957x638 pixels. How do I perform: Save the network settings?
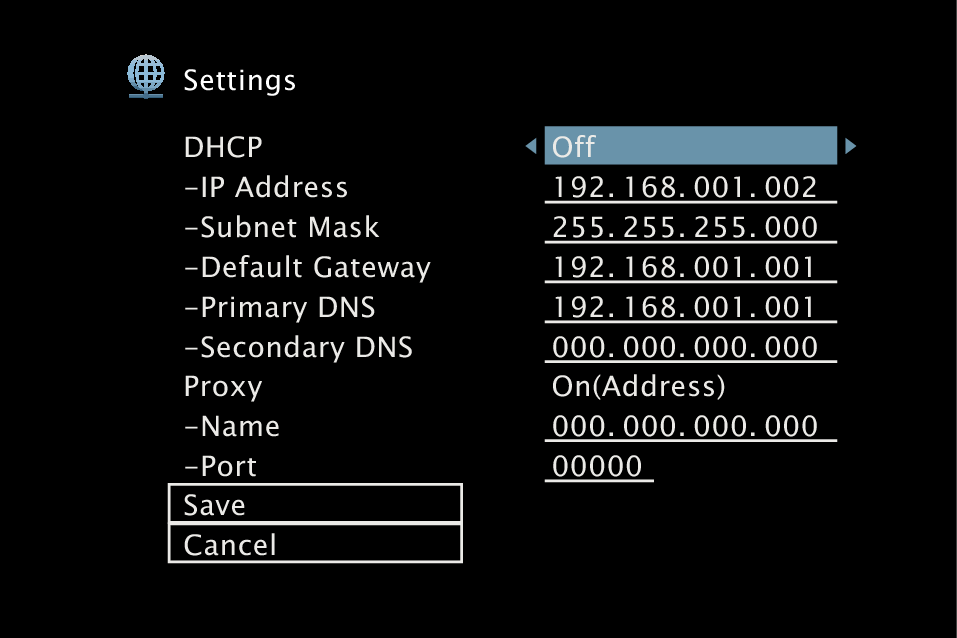click(x=314, y=503)
